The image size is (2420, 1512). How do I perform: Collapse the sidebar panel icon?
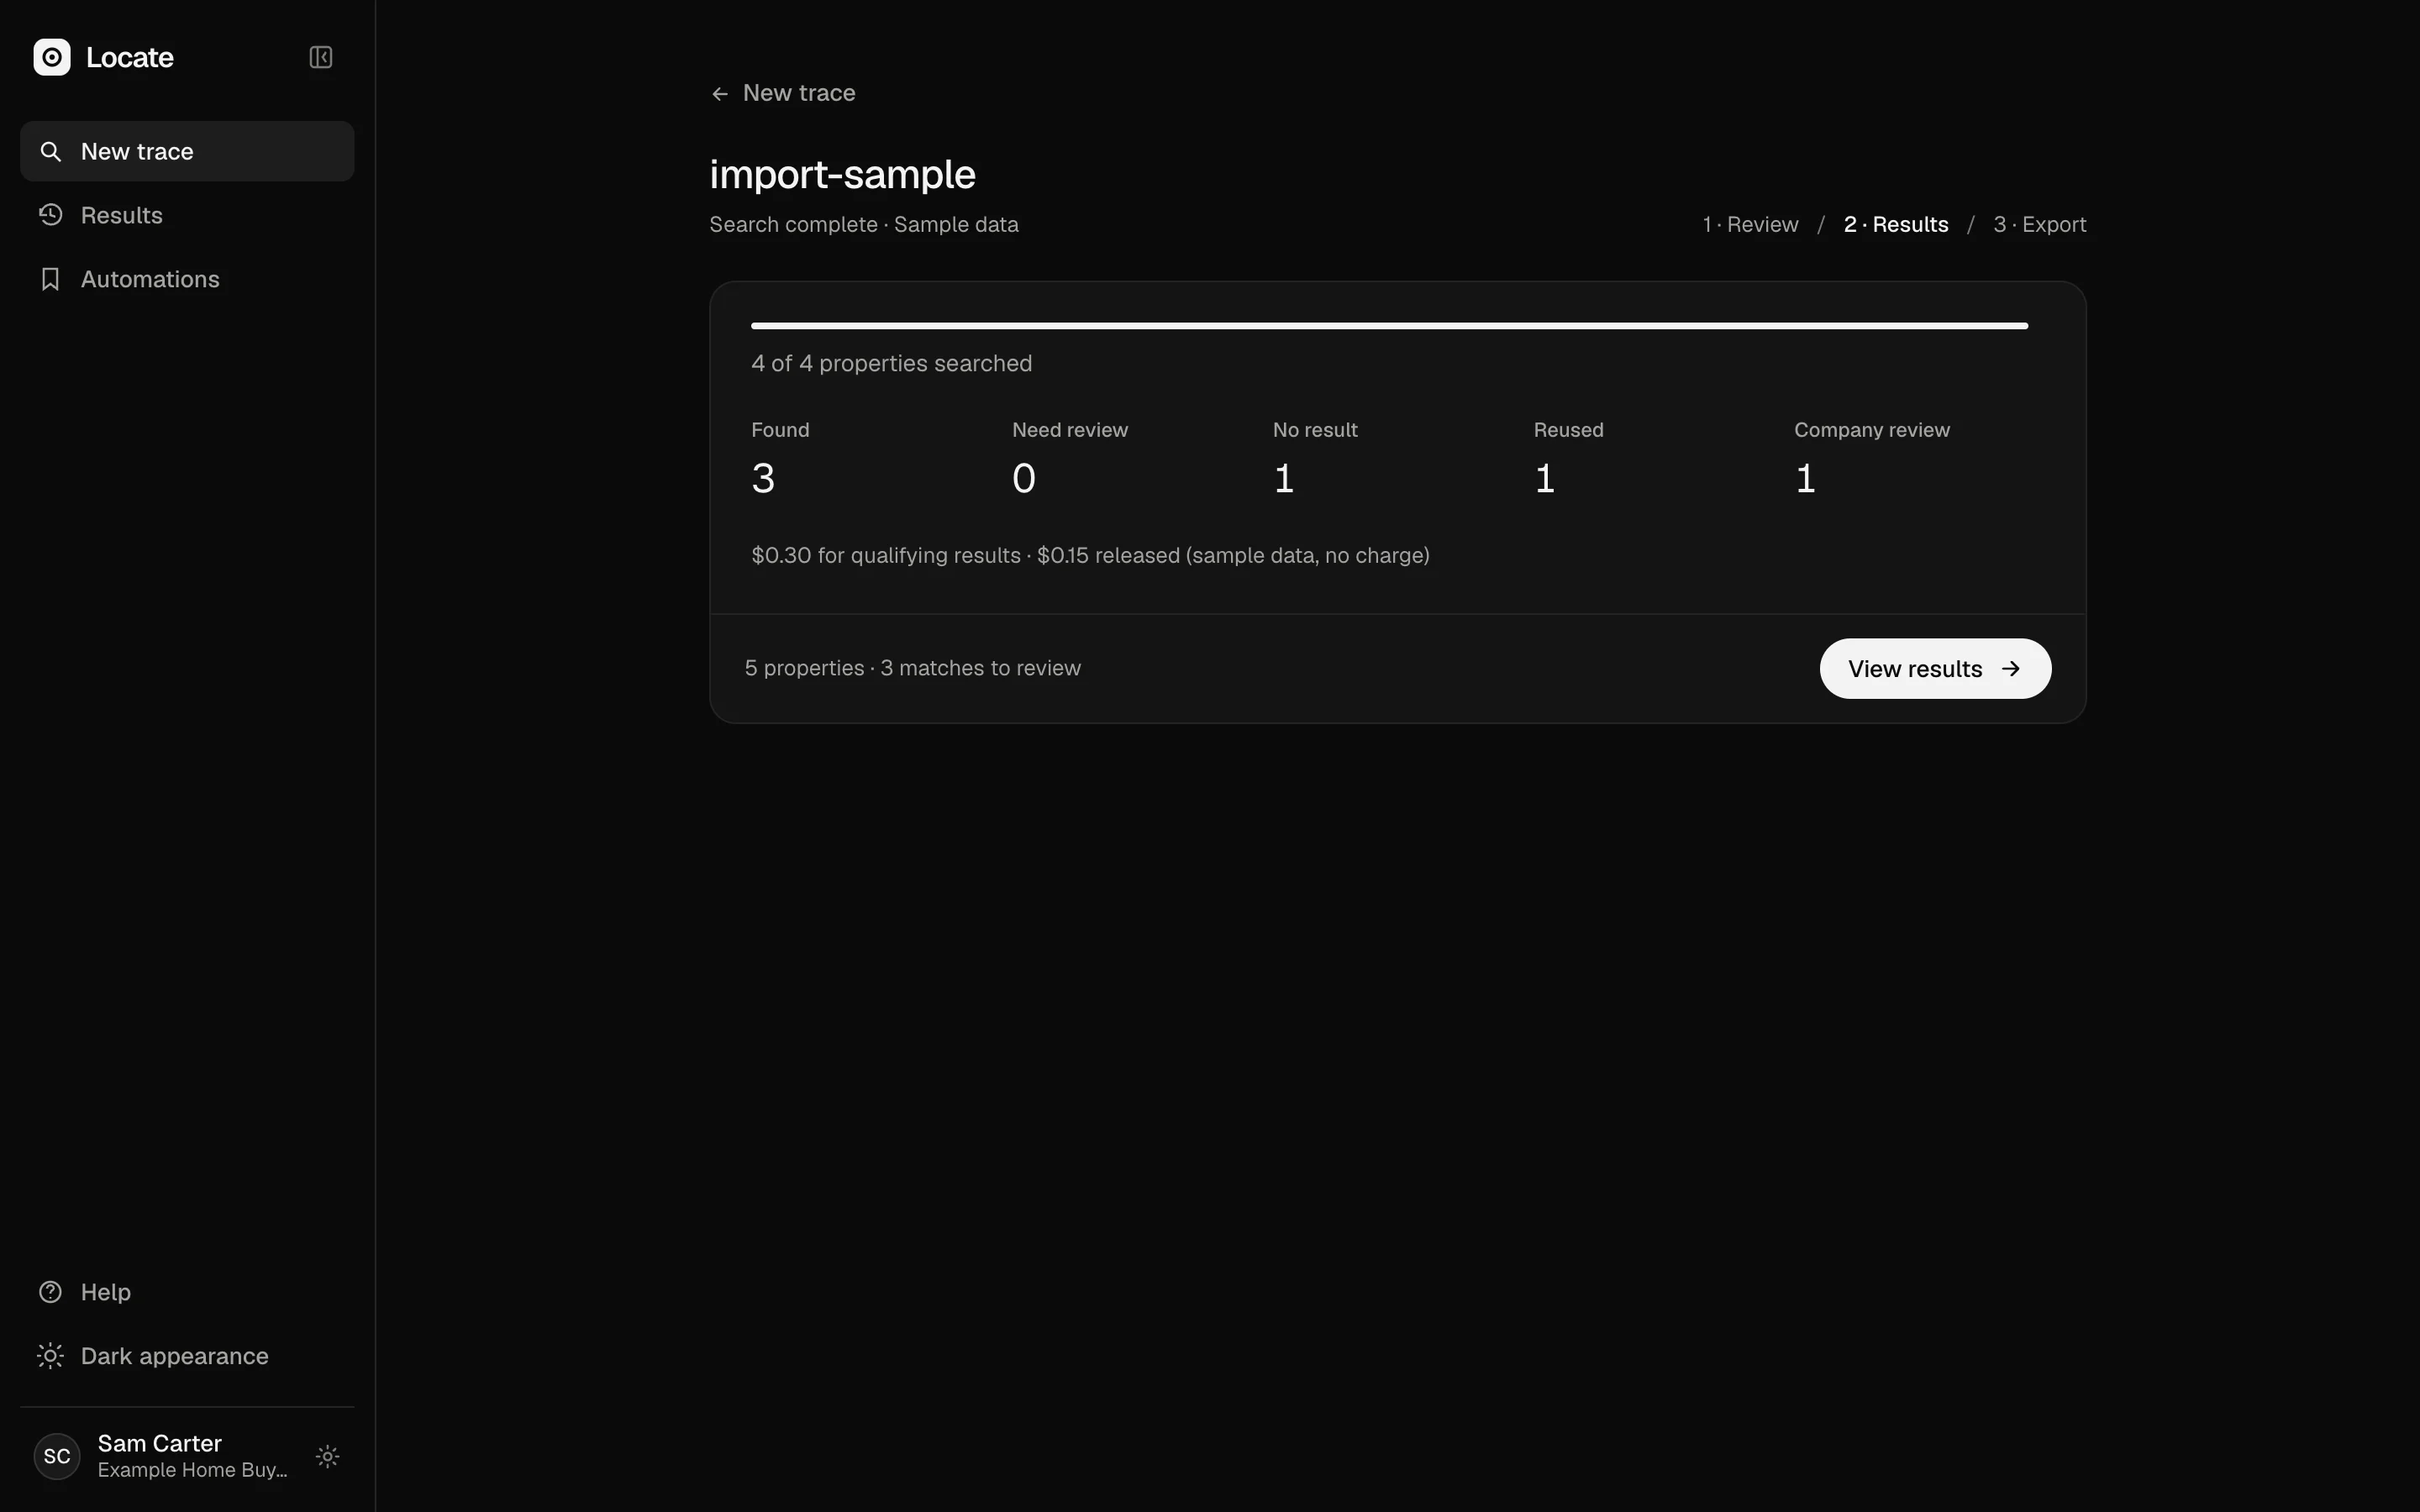tap(321, 57)
